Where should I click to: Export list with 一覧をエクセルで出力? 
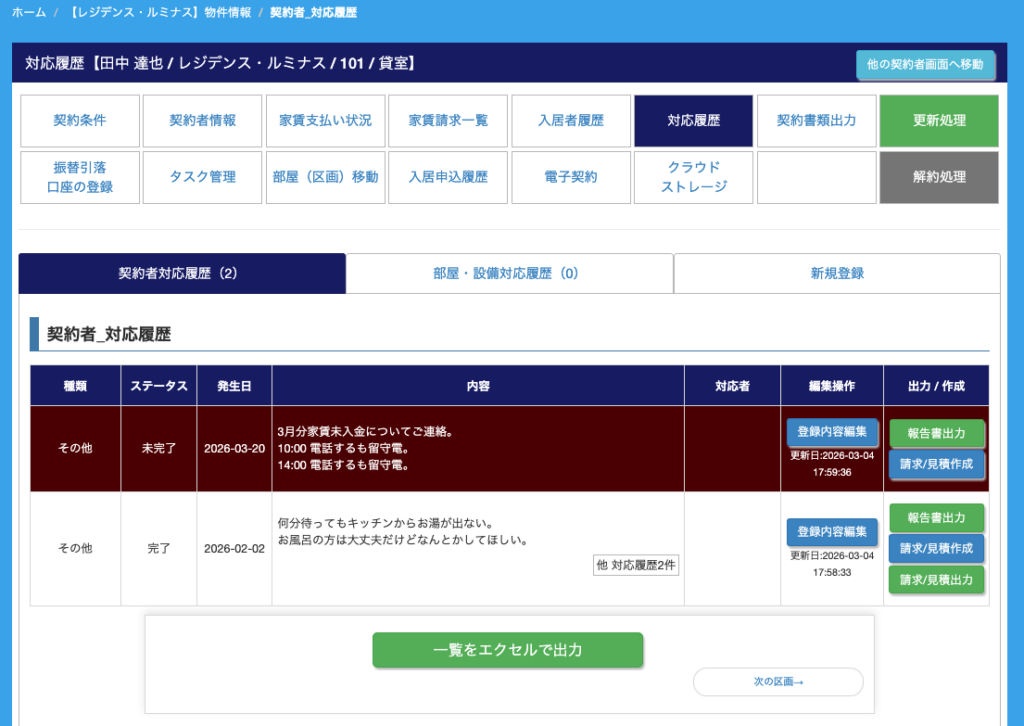pos(508,650)
